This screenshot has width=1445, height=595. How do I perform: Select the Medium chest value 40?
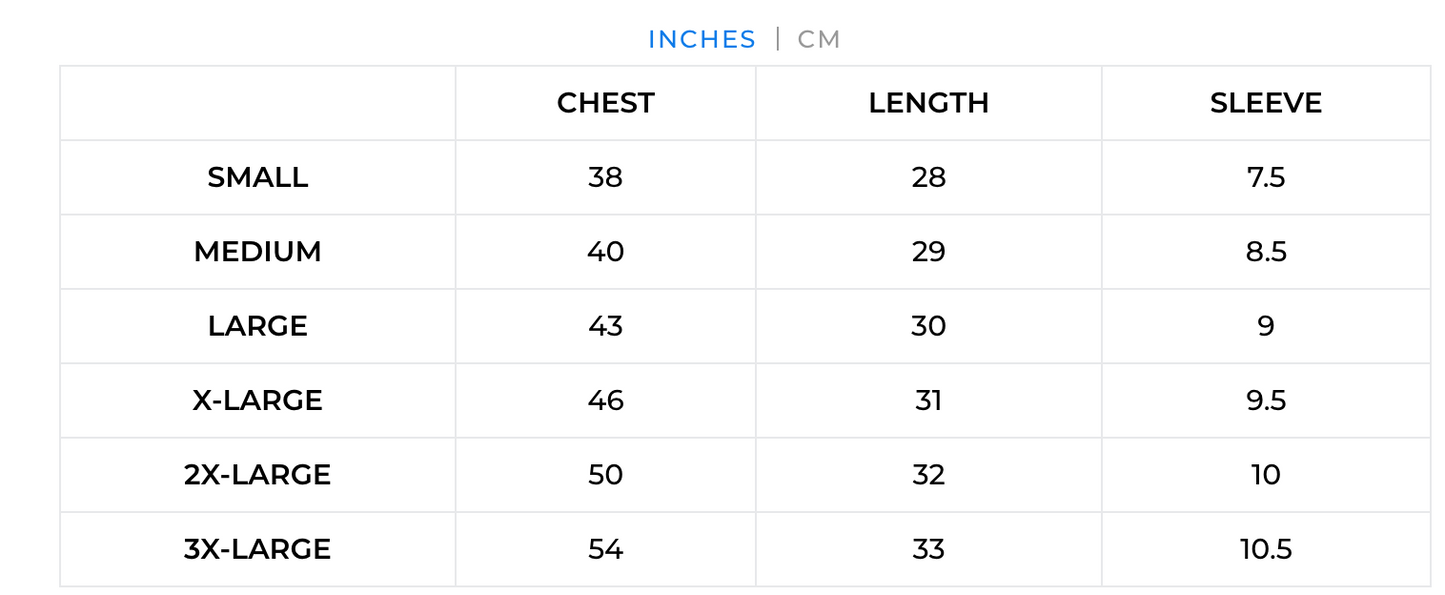pos(605,251)
